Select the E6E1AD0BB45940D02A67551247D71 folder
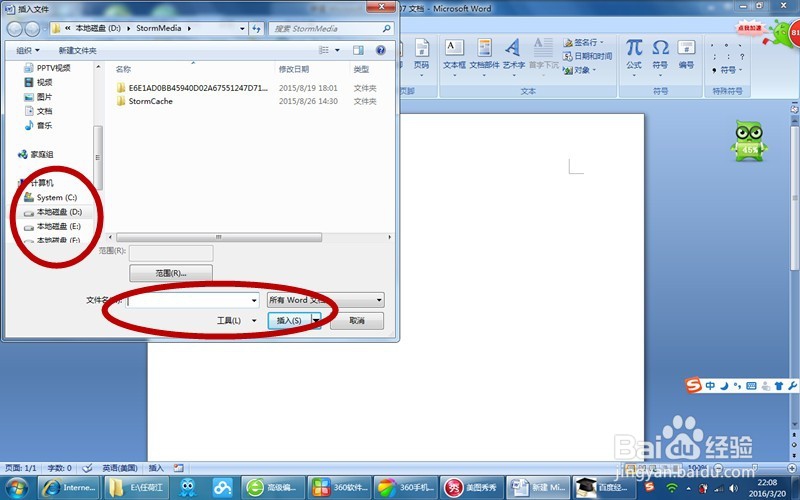 (198, 88)
